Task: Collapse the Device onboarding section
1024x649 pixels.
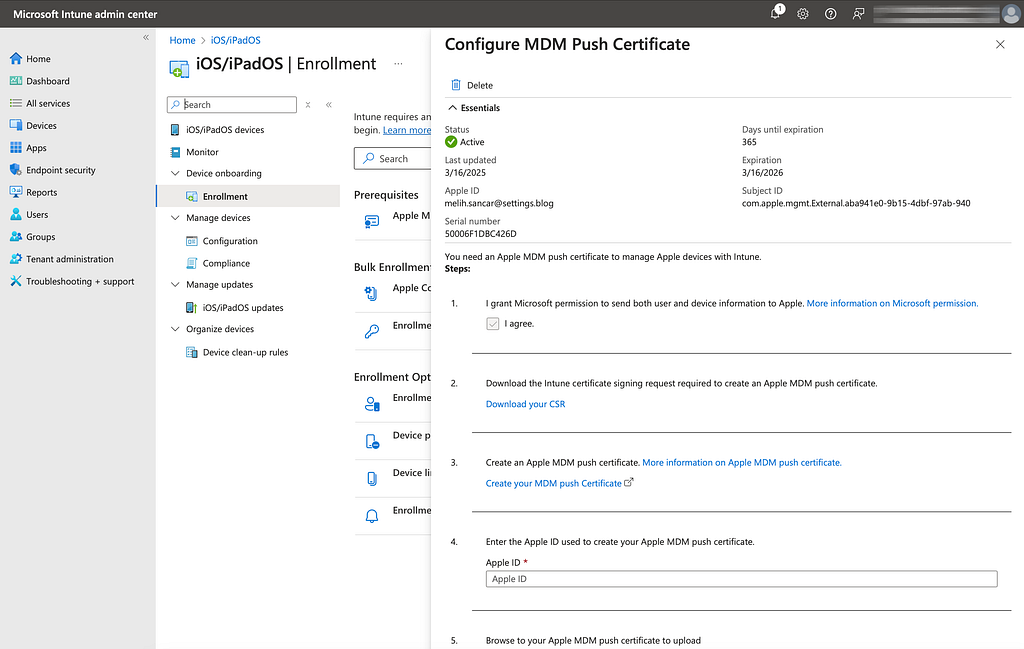Action: coord(175,174)
